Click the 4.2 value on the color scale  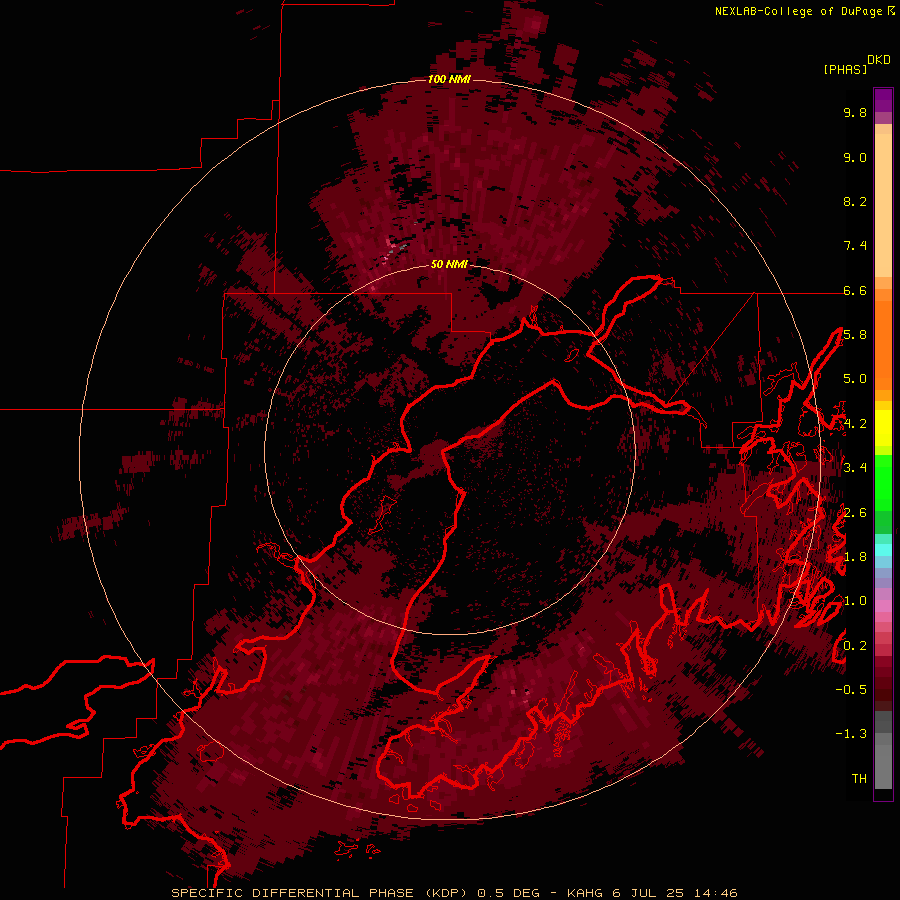855,424
